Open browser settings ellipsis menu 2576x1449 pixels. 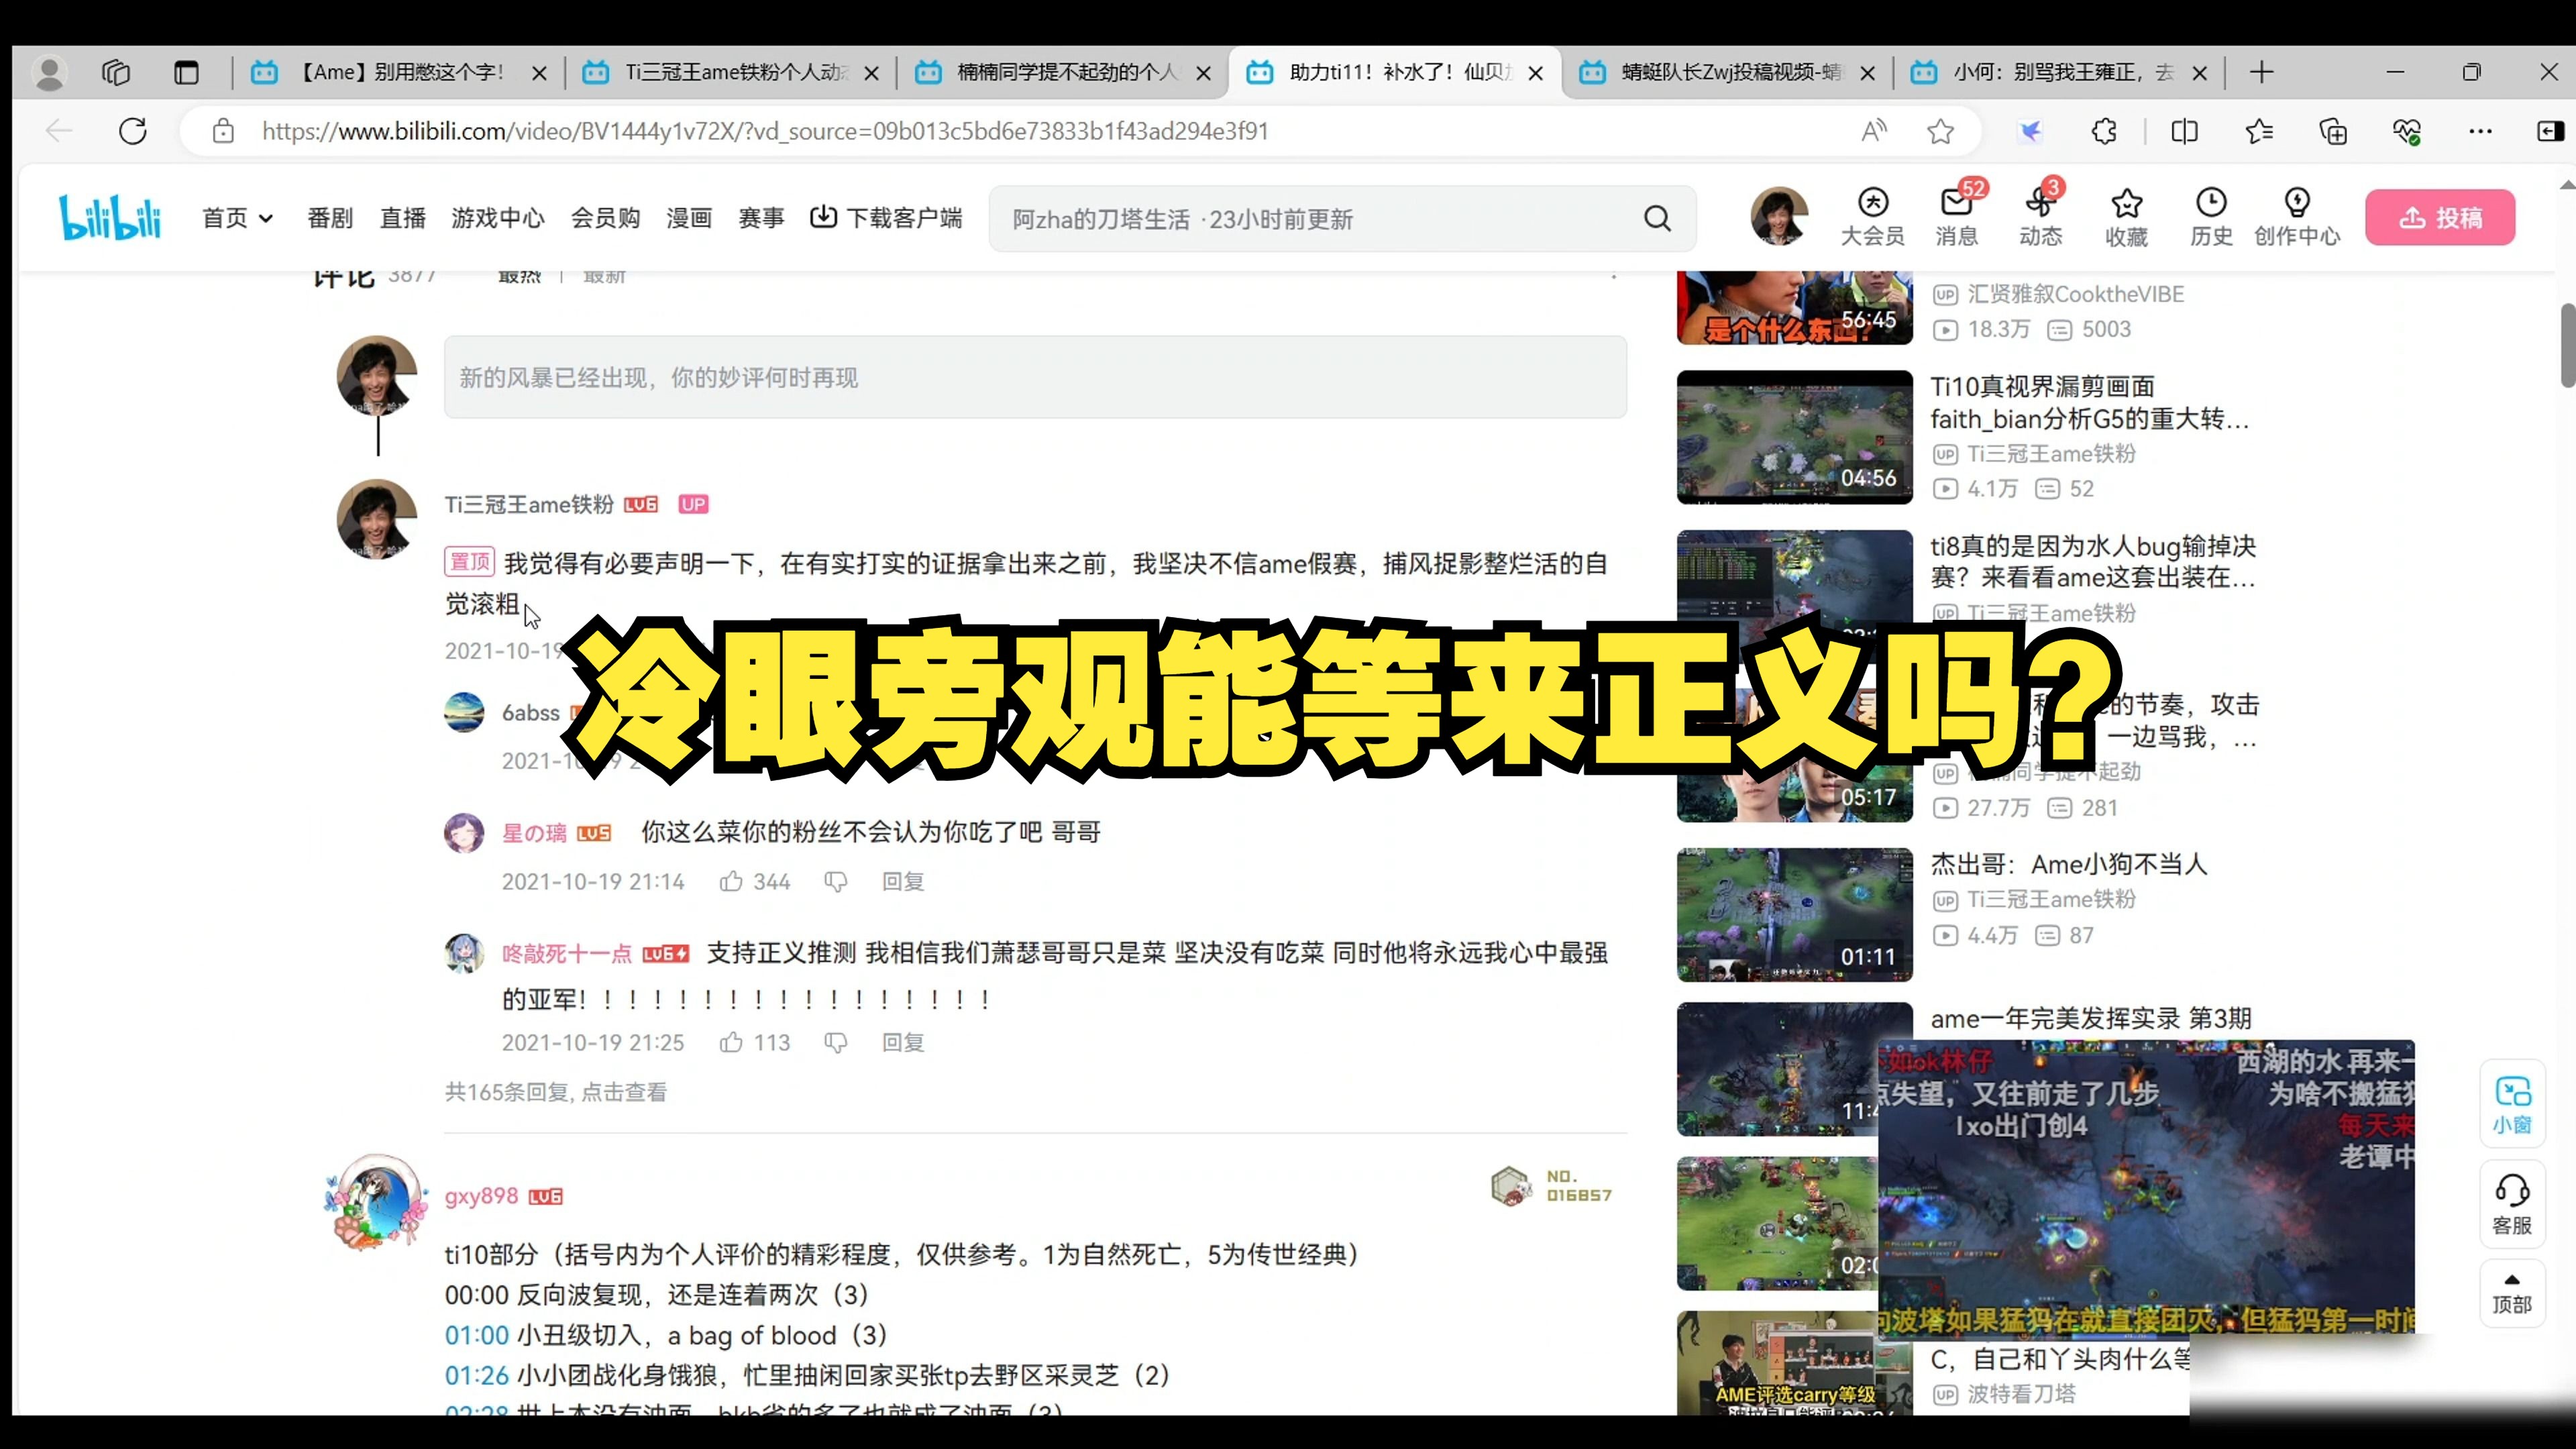pos(2481,131)
